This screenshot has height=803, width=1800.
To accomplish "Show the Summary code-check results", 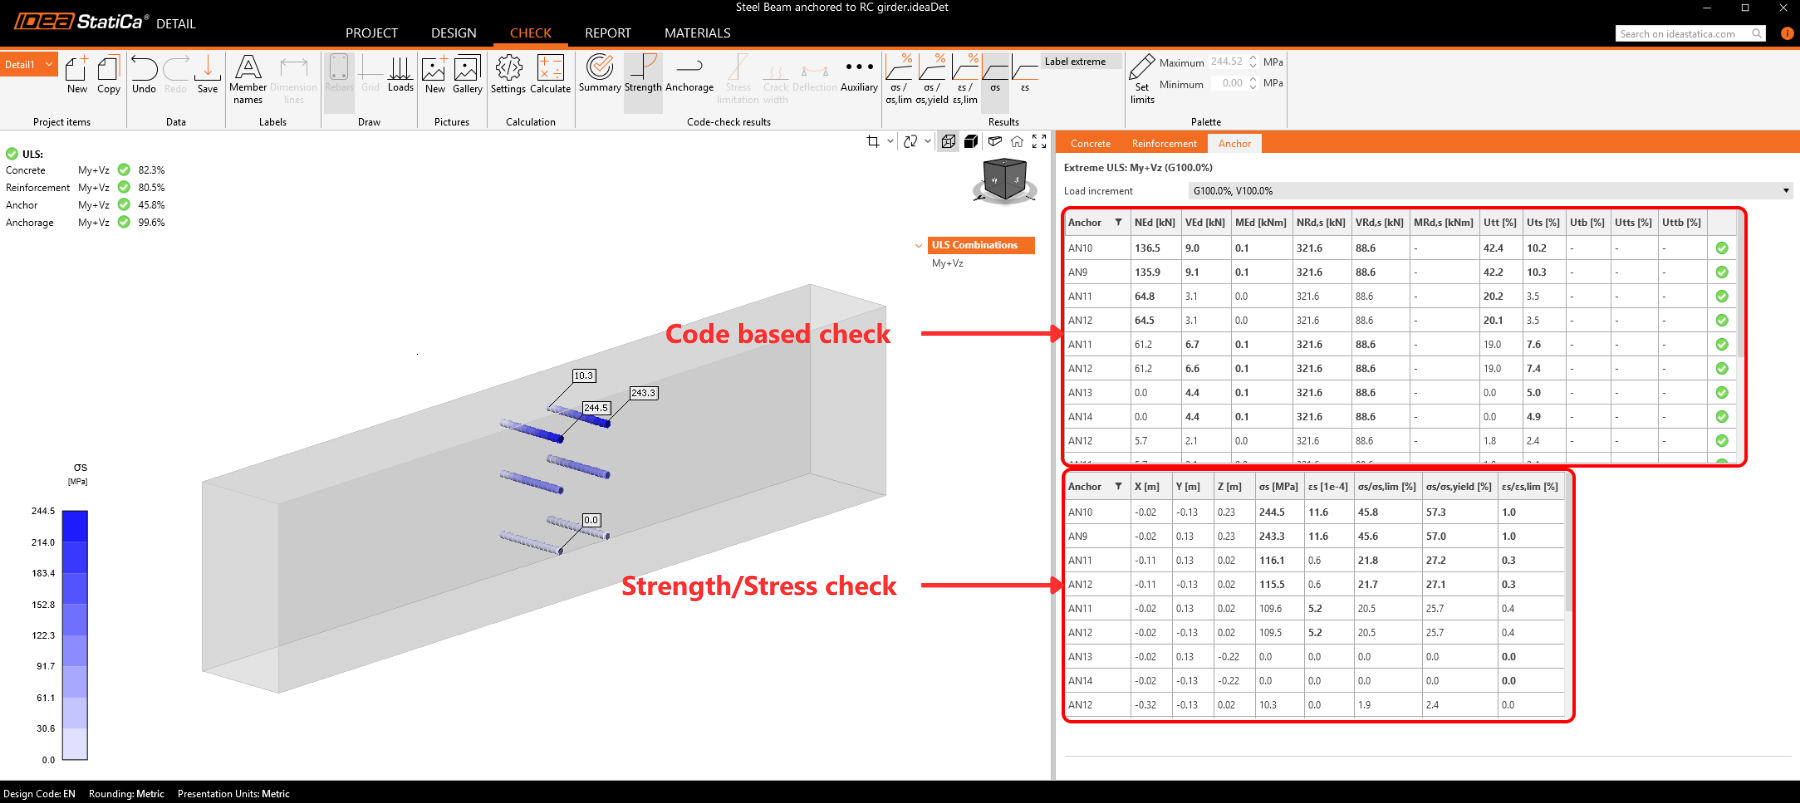I will click(600, 75).
